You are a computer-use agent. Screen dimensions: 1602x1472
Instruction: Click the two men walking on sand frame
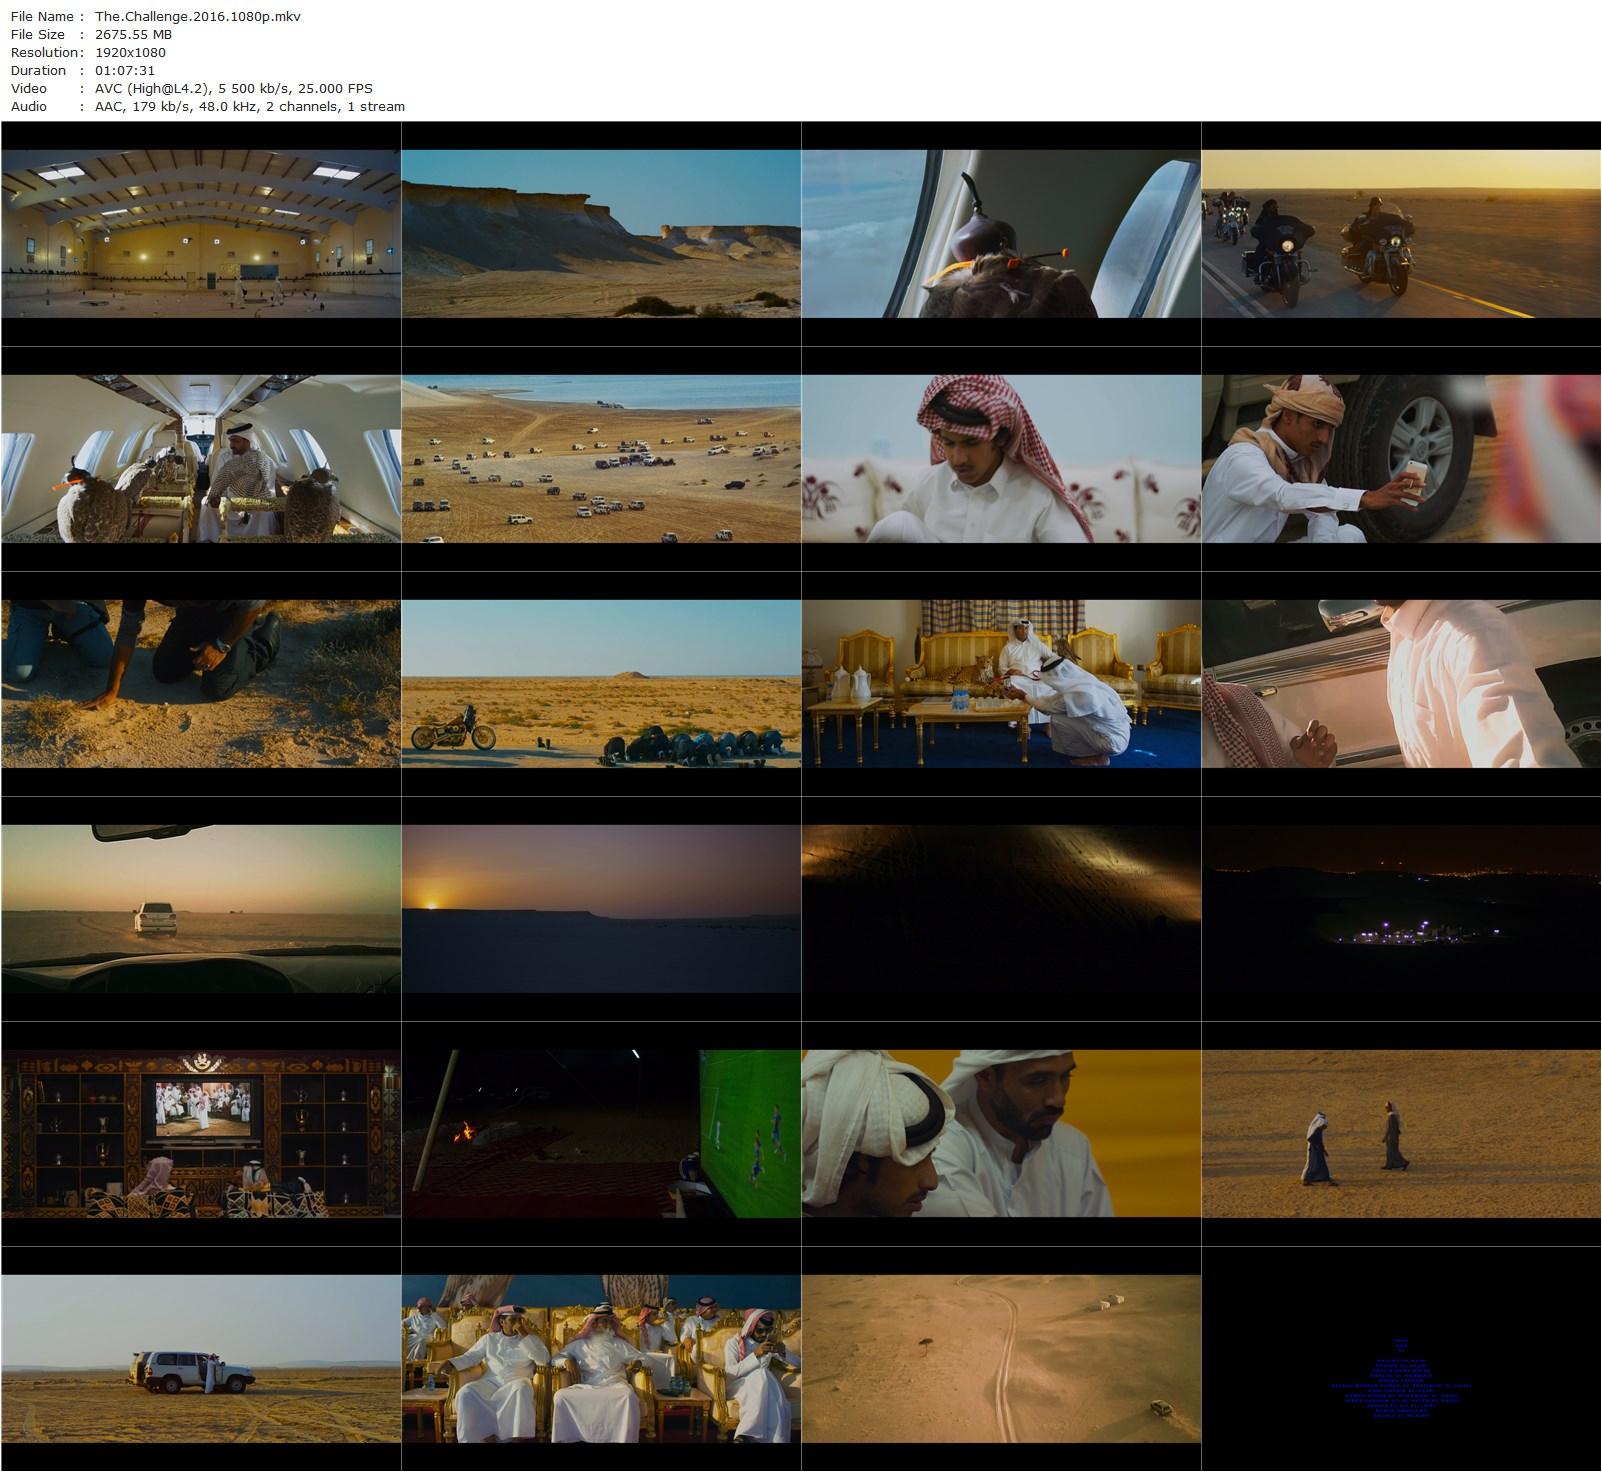[1400, 1134]
